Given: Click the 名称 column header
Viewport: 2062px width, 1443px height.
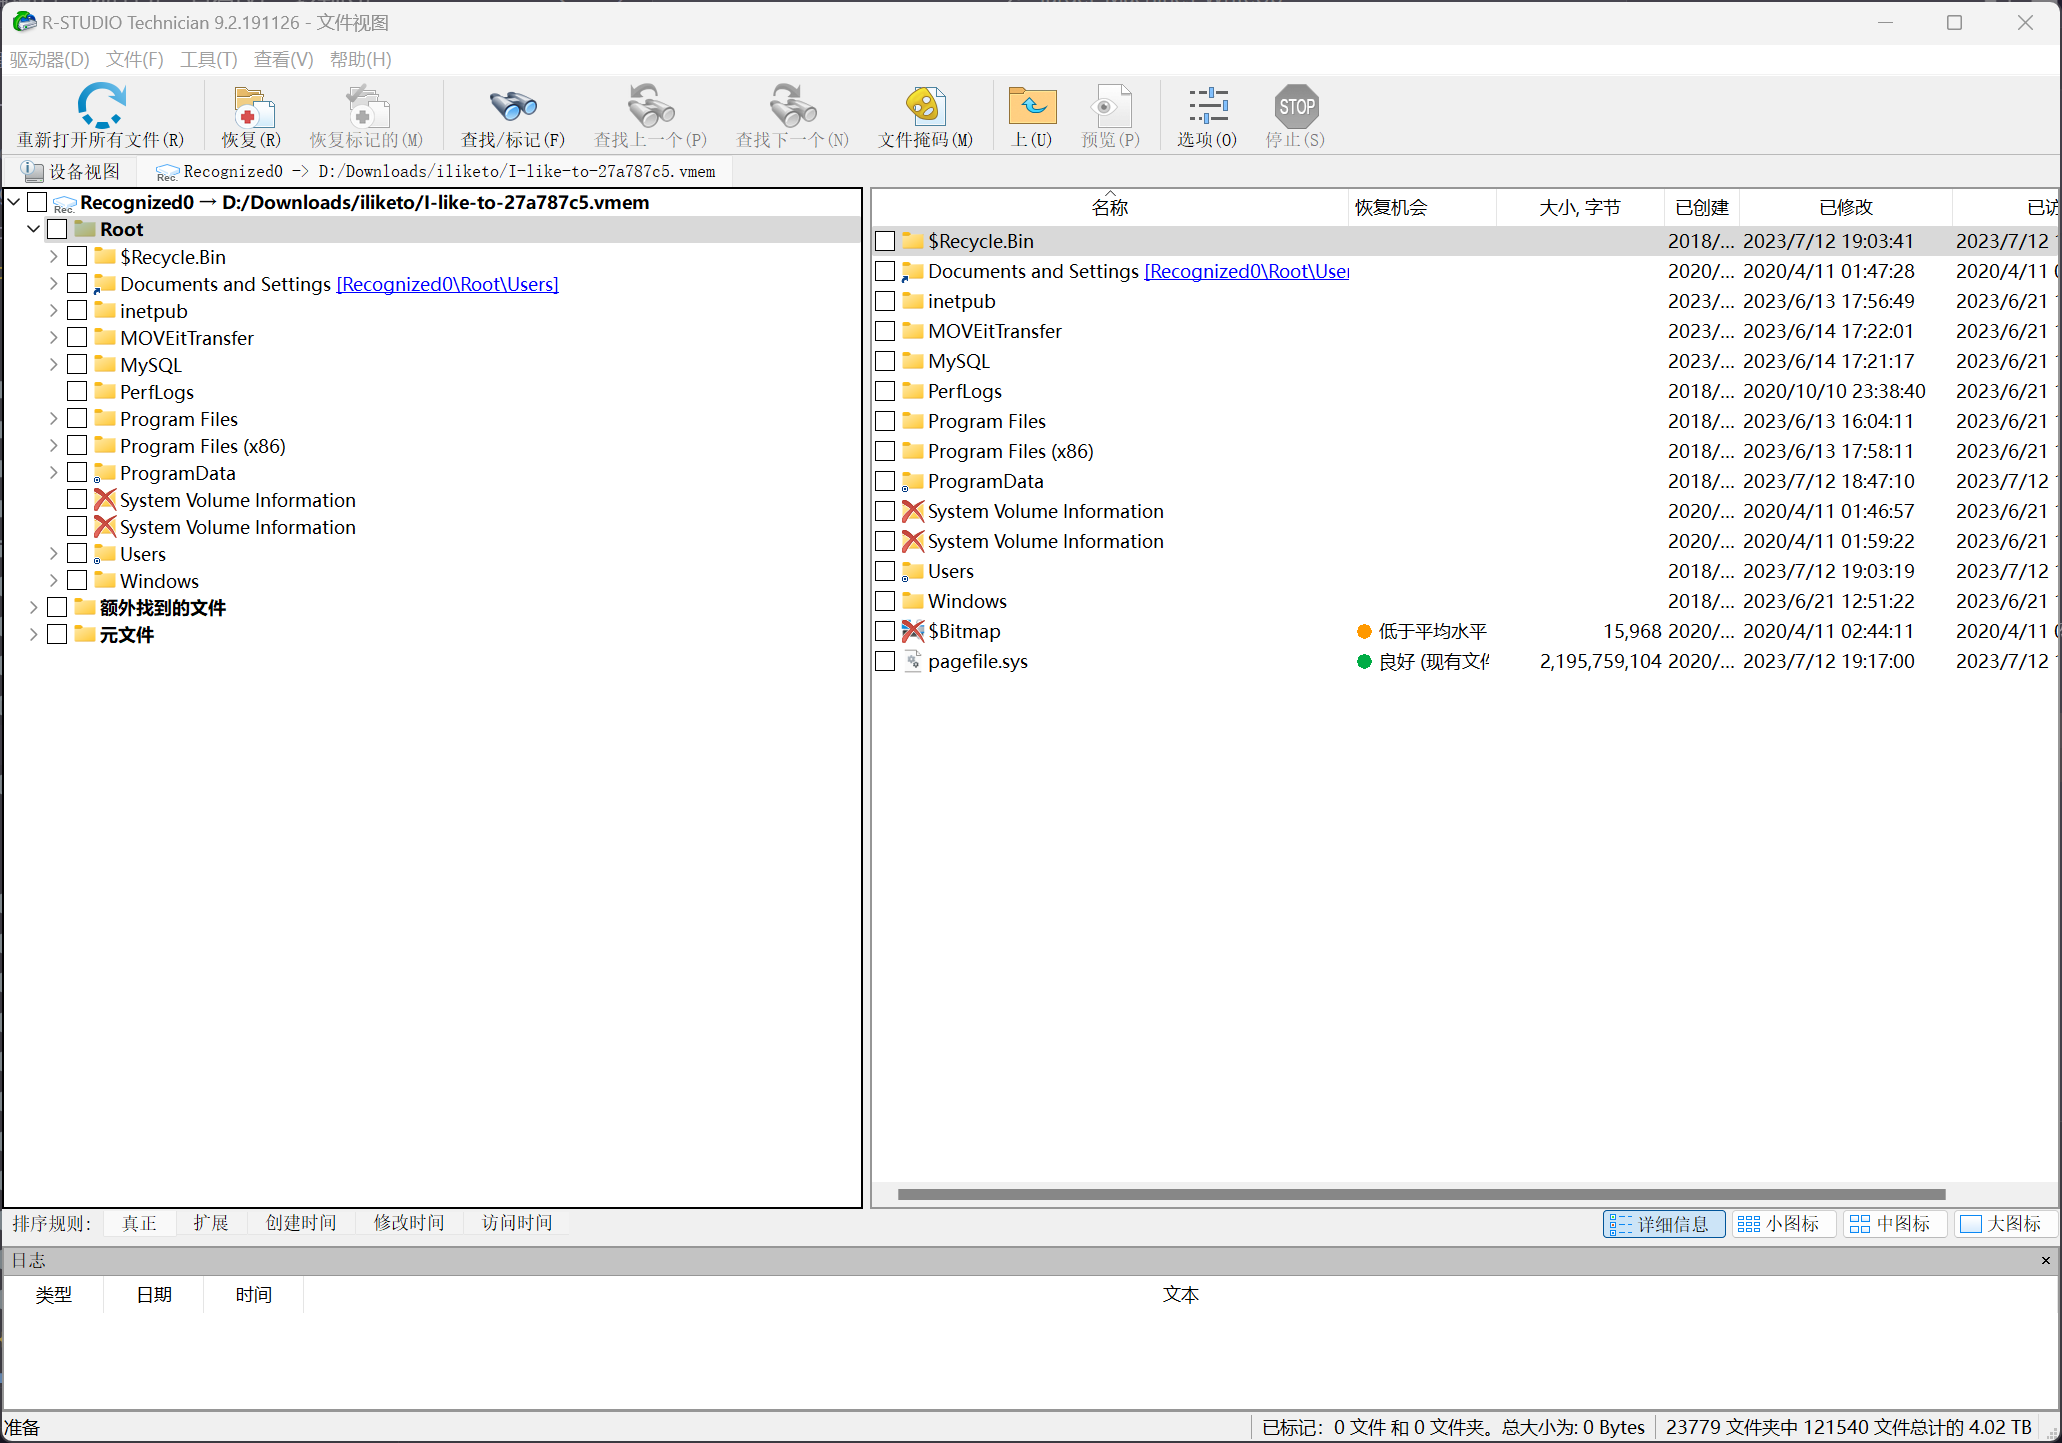Looking at the screenshot, I should [x=1110, y=208].
